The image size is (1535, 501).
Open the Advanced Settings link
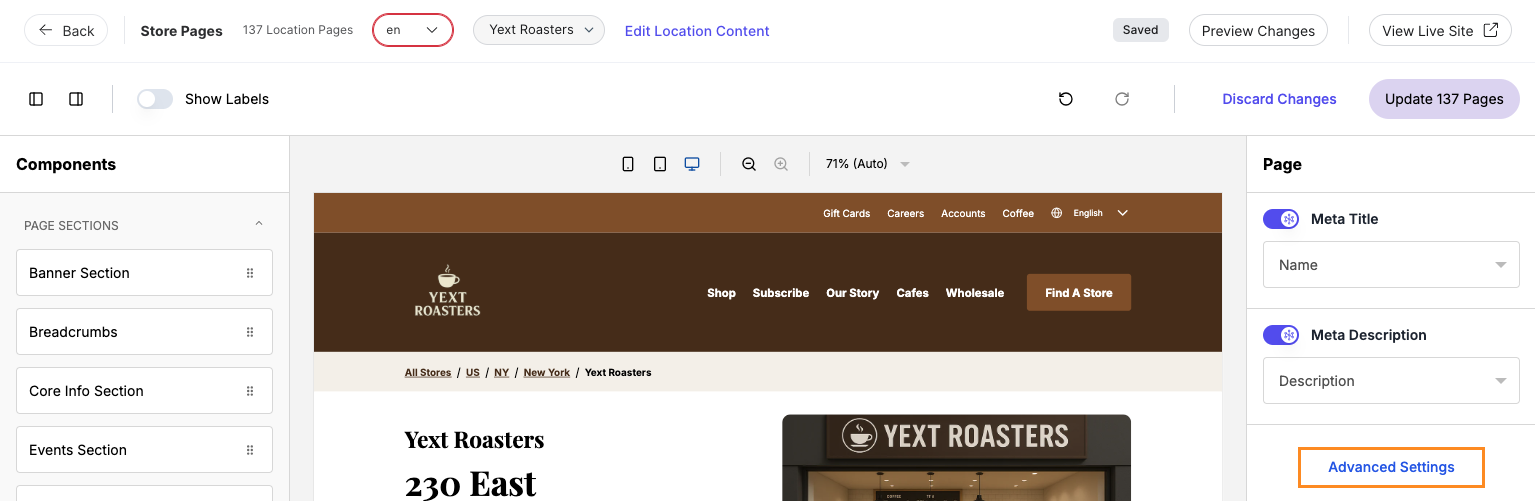[1391, 467]
